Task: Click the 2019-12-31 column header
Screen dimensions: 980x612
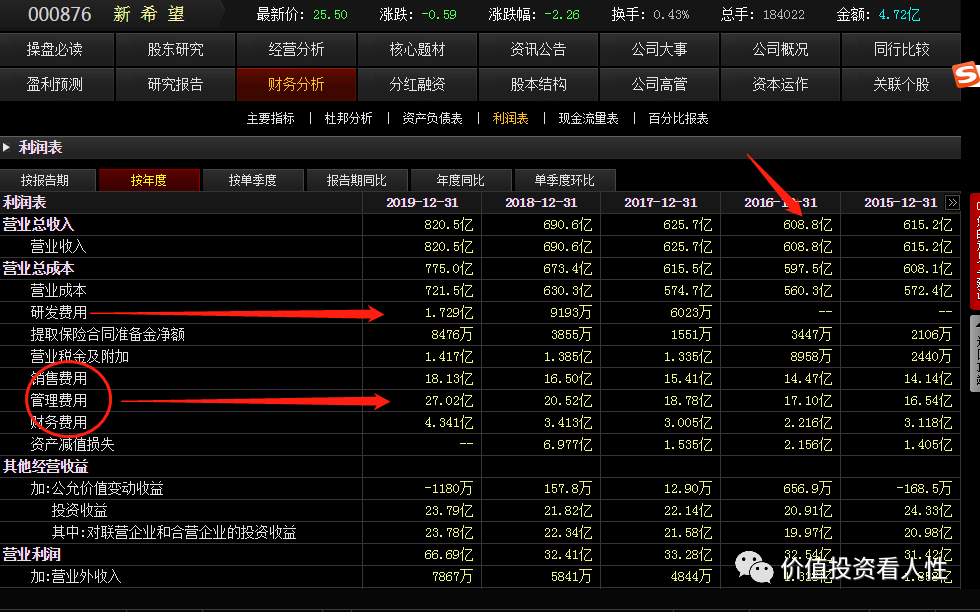Action: tap(422, 203)
